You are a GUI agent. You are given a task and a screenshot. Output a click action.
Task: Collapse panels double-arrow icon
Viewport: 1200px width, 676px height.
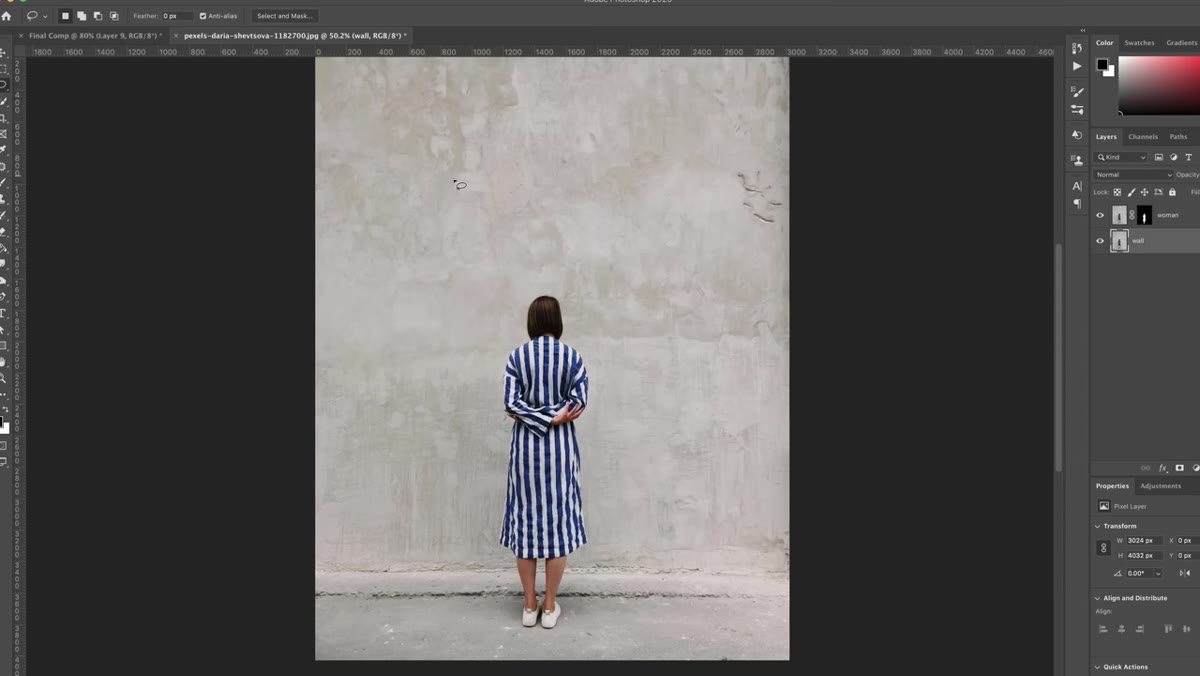(x=1082, y=31)
